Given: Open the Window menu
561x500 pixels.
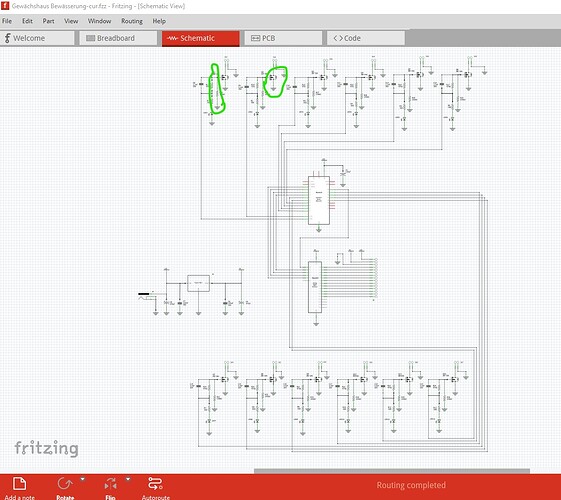Looking at the screenshot, I should point(99,21).
